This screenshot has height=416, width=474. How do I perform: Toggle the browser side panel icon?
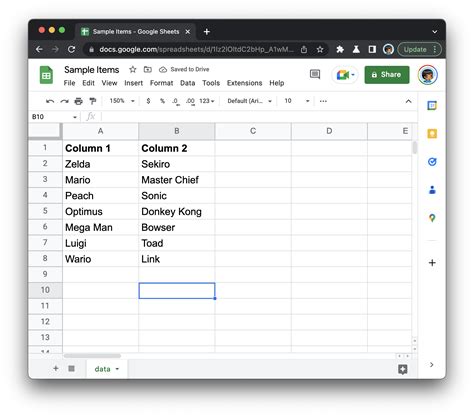372,49
